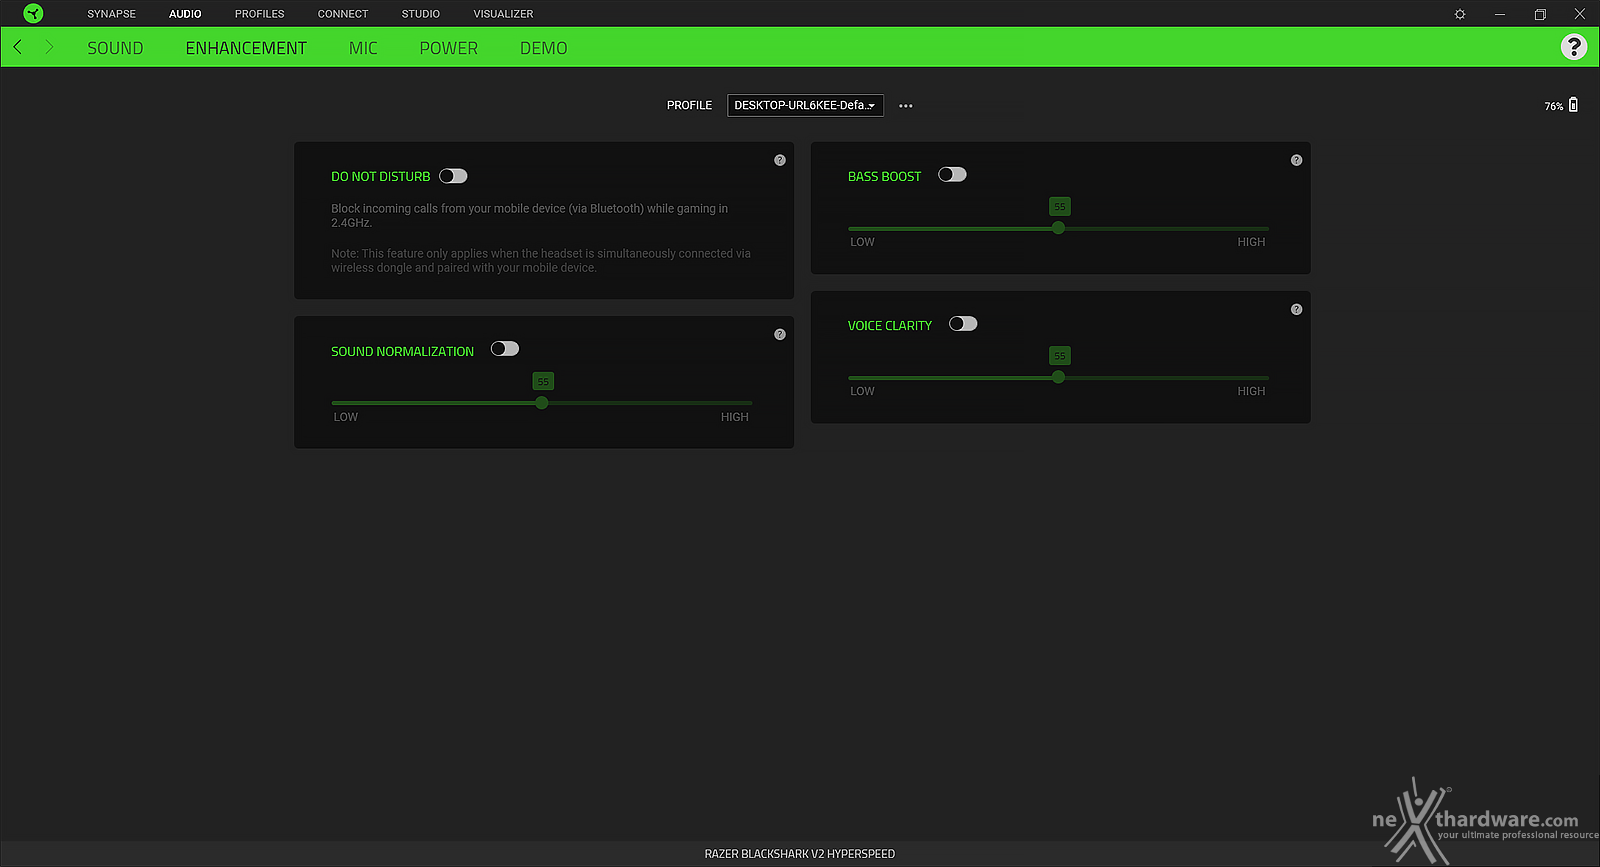The height and width of the screenshot is (867, 1600).
Task: Click HIGH label under Sound Normalization
Action: tap(735, 417)
